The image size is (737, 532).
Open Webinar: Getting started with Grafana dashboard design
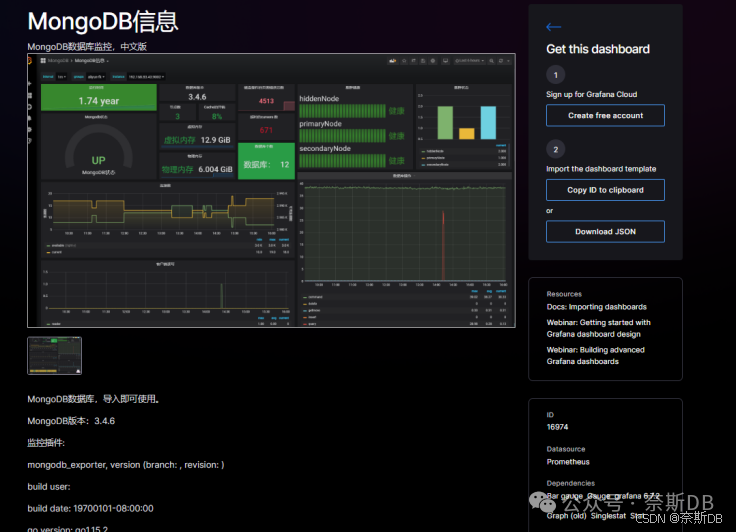(x=598, y=328)
